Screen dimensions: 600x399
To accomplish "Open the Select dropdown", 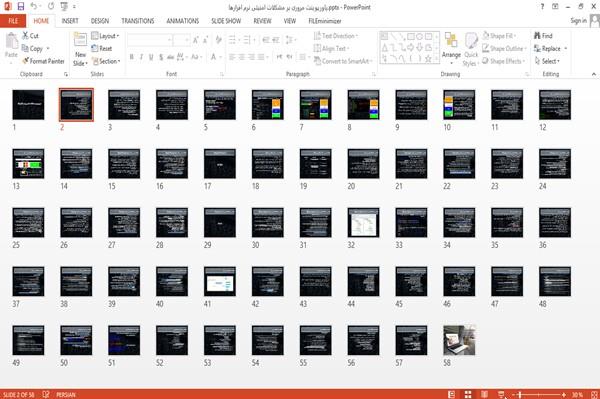I will (547, 61).
